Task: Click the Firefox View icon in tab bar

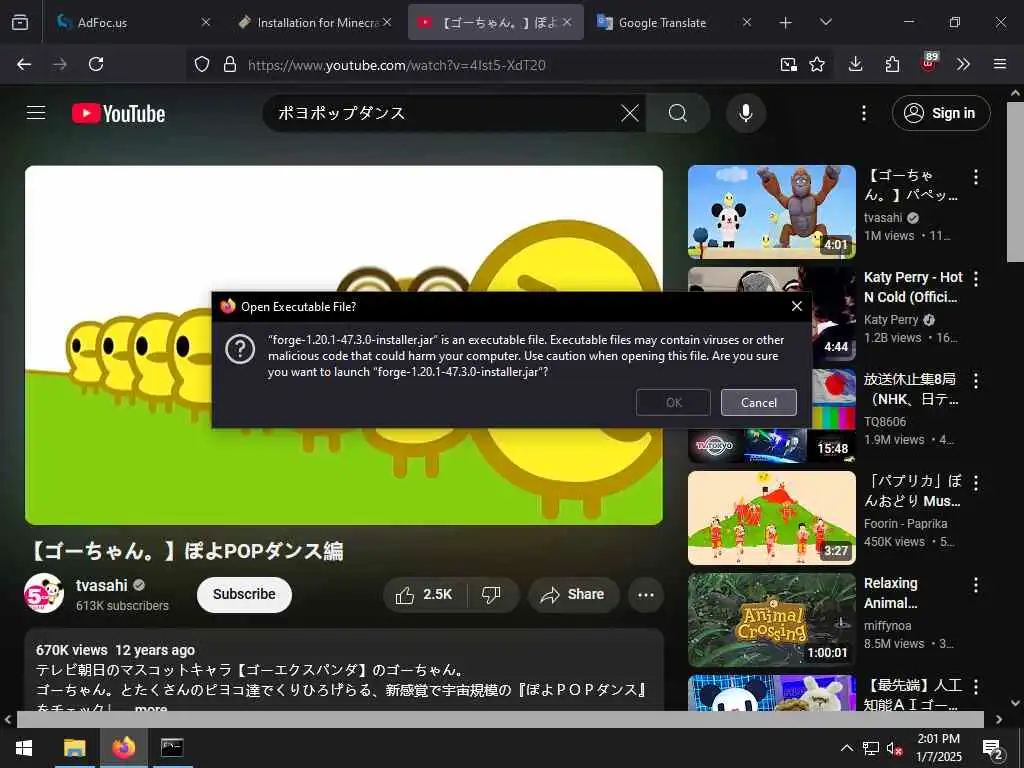Action: pyautogui.click(x=20, y=22)
